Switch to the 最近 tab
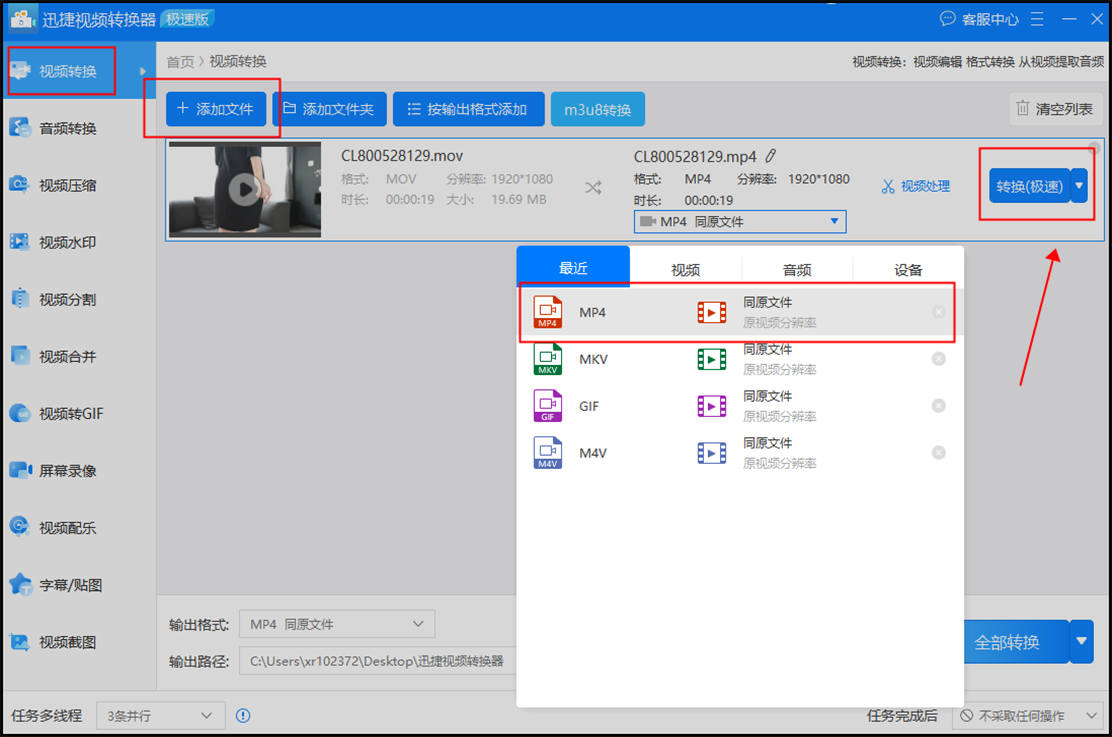Image resolution: width=1112 pixels, height=737 pixels. click(573, 268)
